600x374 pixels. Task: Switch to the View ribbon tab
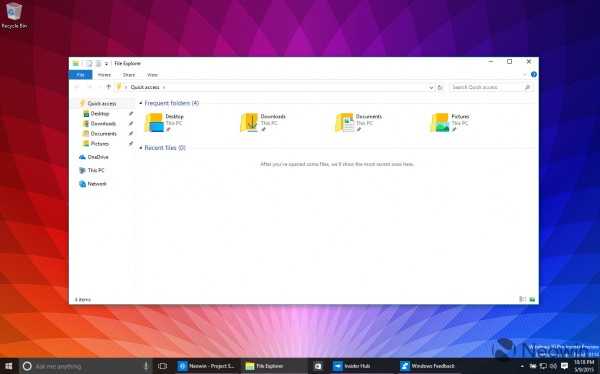152,75
